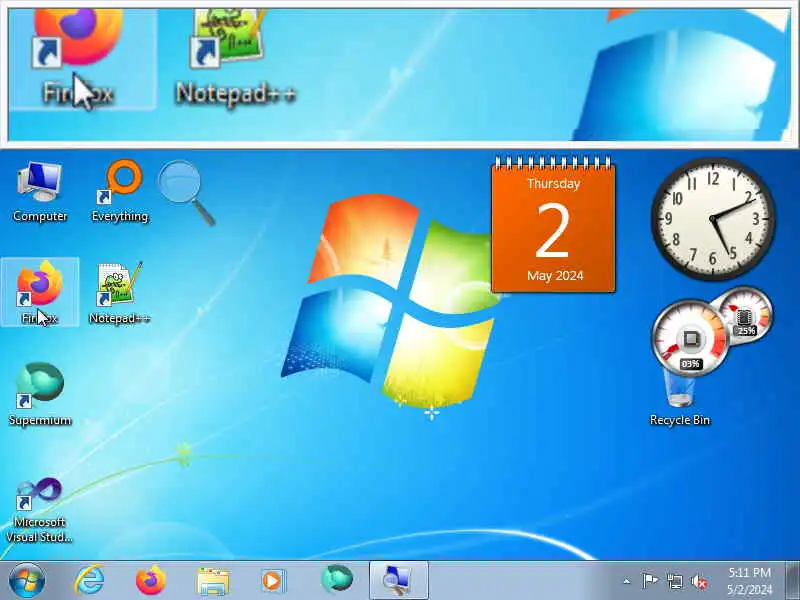The width and height of the screenshot is (800, 600).
Task: Click the "Everything" label text
Action: point(120,216)
